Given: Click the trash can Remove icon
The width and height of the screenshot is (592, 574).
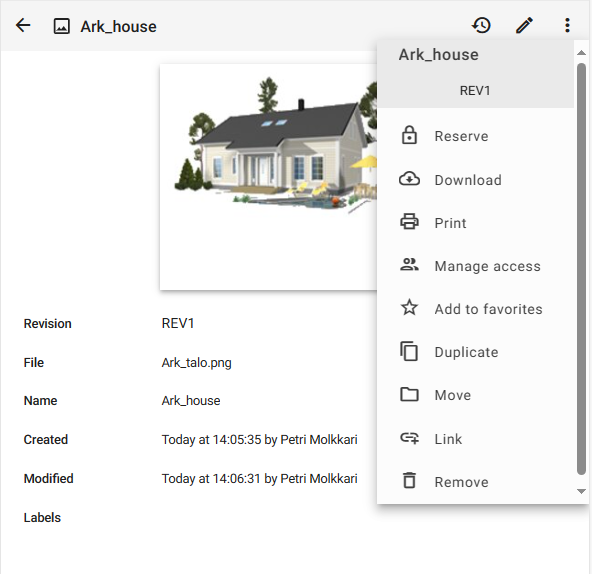Looking at the screenshot, I should (x=409, y=481).
